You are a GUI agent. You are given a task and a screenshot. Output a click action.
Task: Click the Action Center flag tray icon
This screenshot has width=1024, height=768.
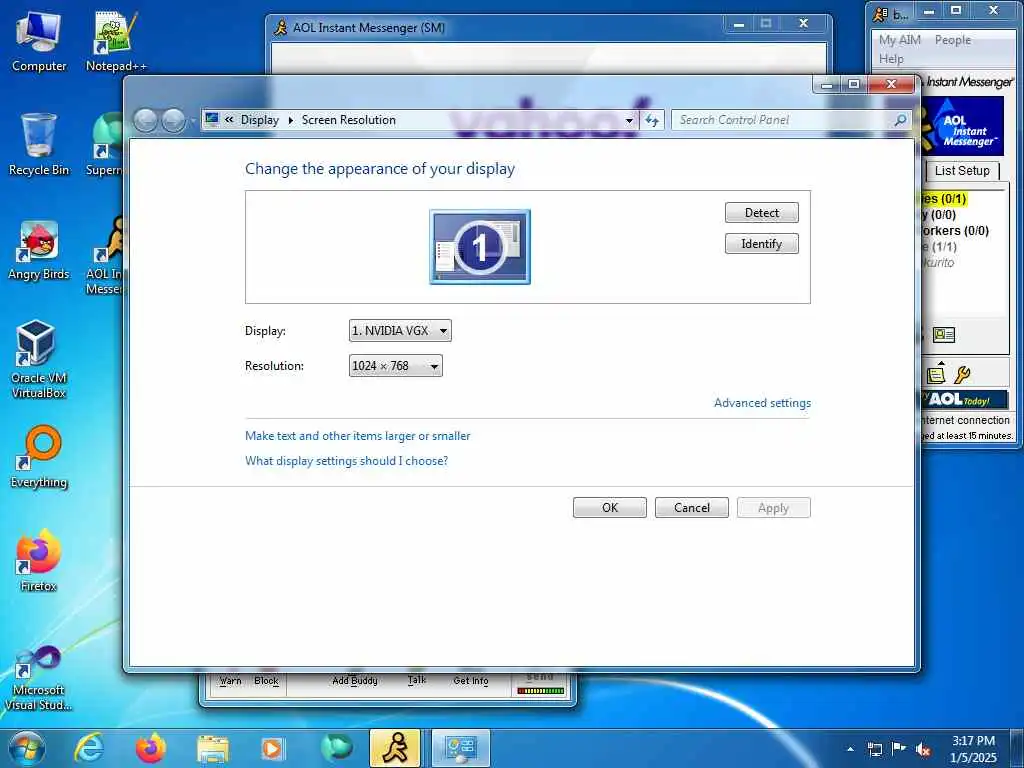(x=899, y=749)
